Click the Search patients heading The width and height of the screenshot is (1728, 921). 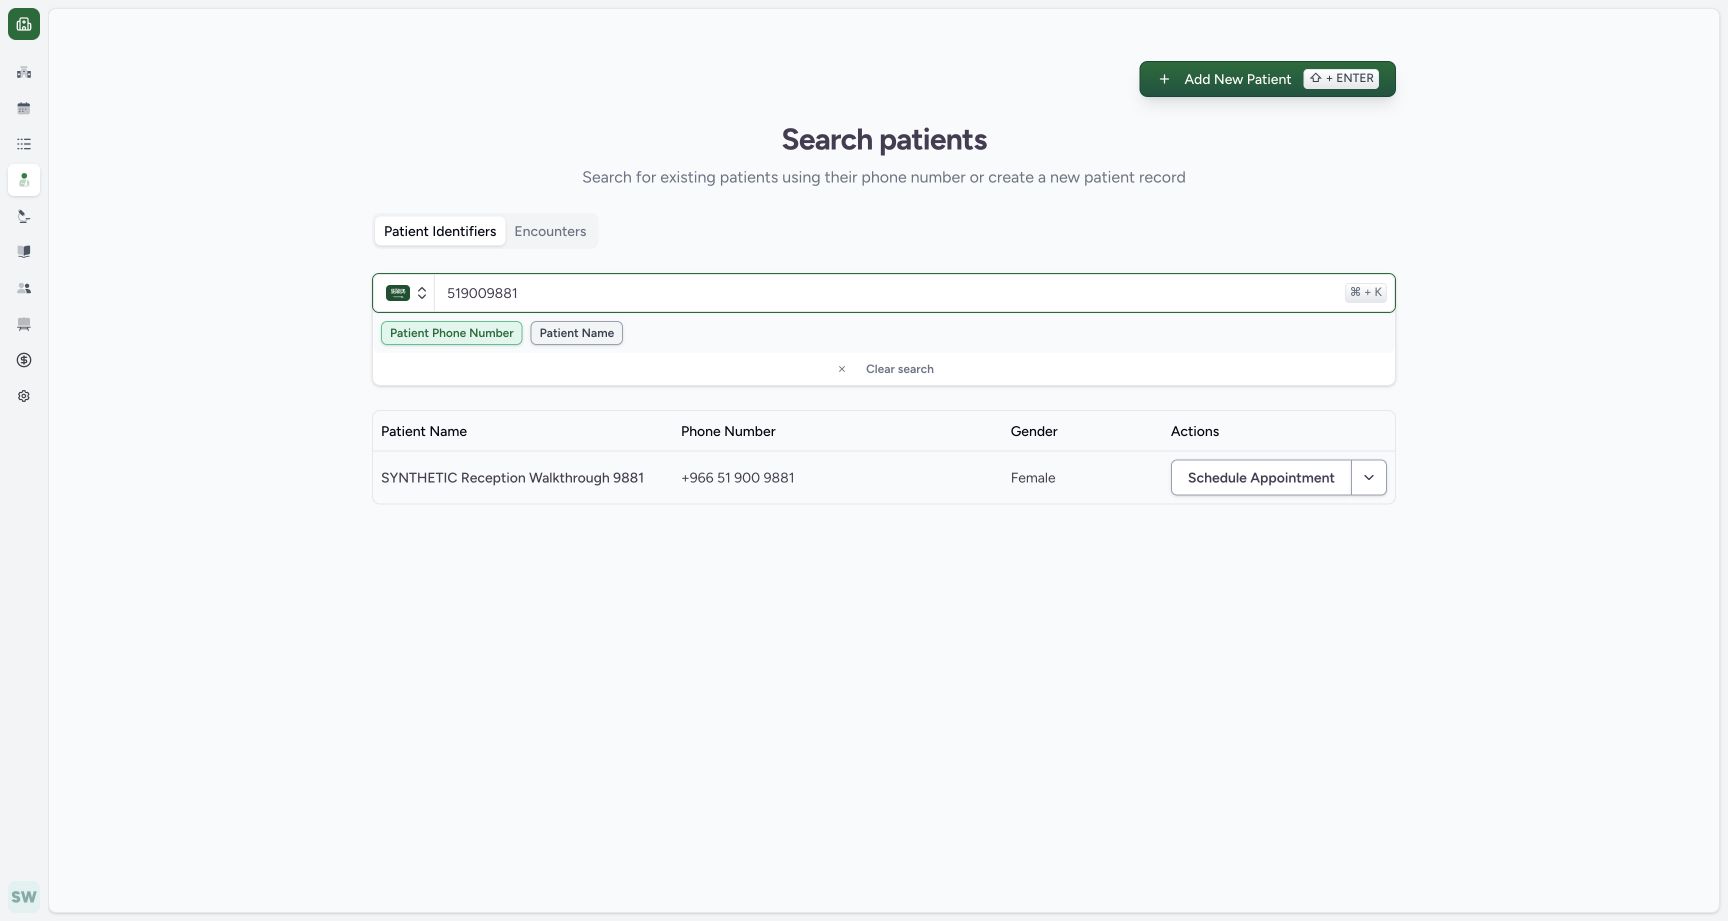coord(884,140)
